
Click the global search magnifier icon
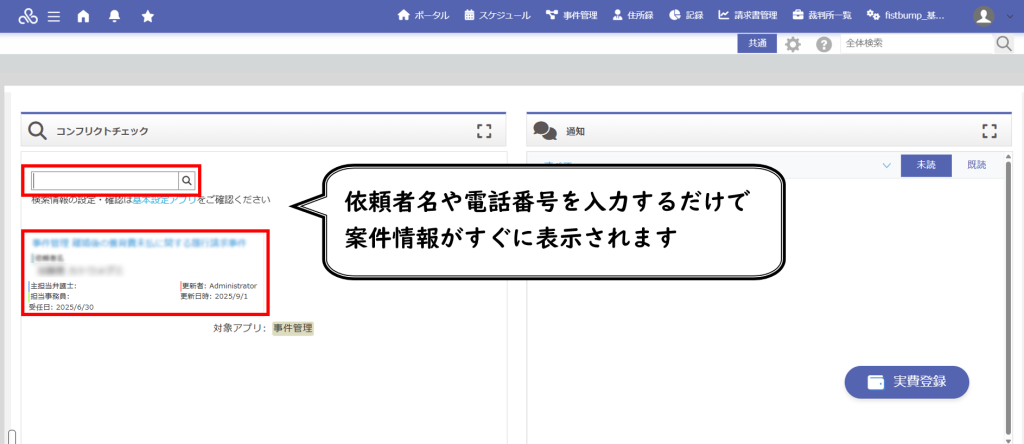[1003, 44]
